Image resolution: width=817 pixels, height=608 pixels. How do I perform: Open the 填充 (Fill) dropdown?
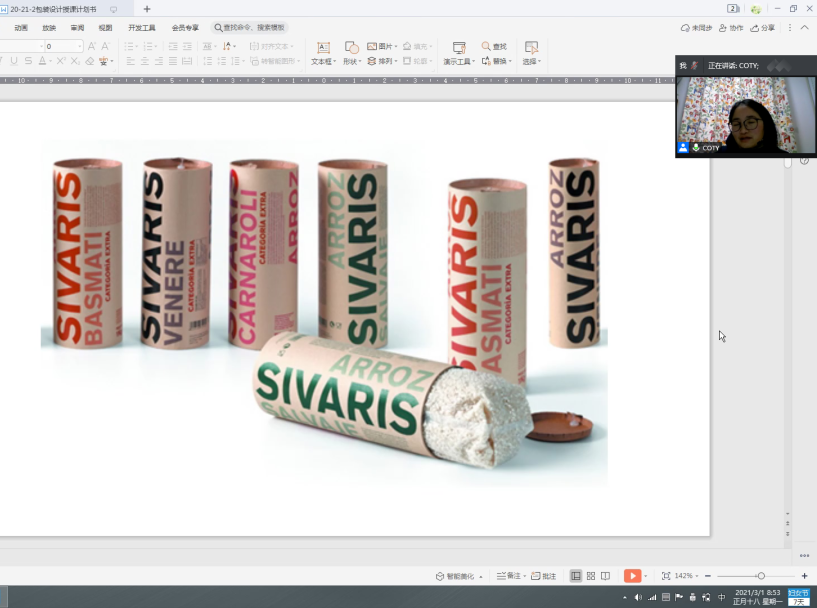[x=417, y=46]
